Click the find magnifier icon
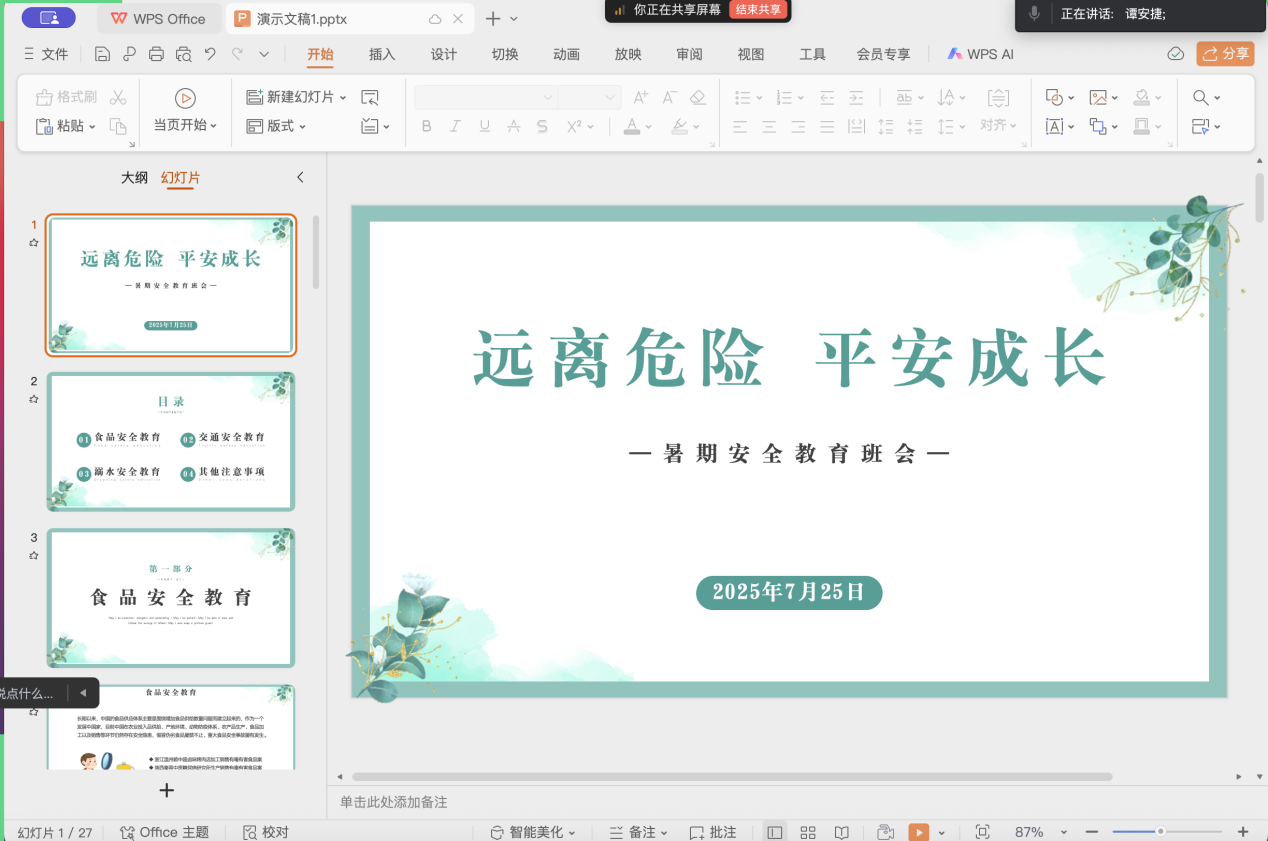The height and width of the screenshot is (841, 1268). (1200, 97)
